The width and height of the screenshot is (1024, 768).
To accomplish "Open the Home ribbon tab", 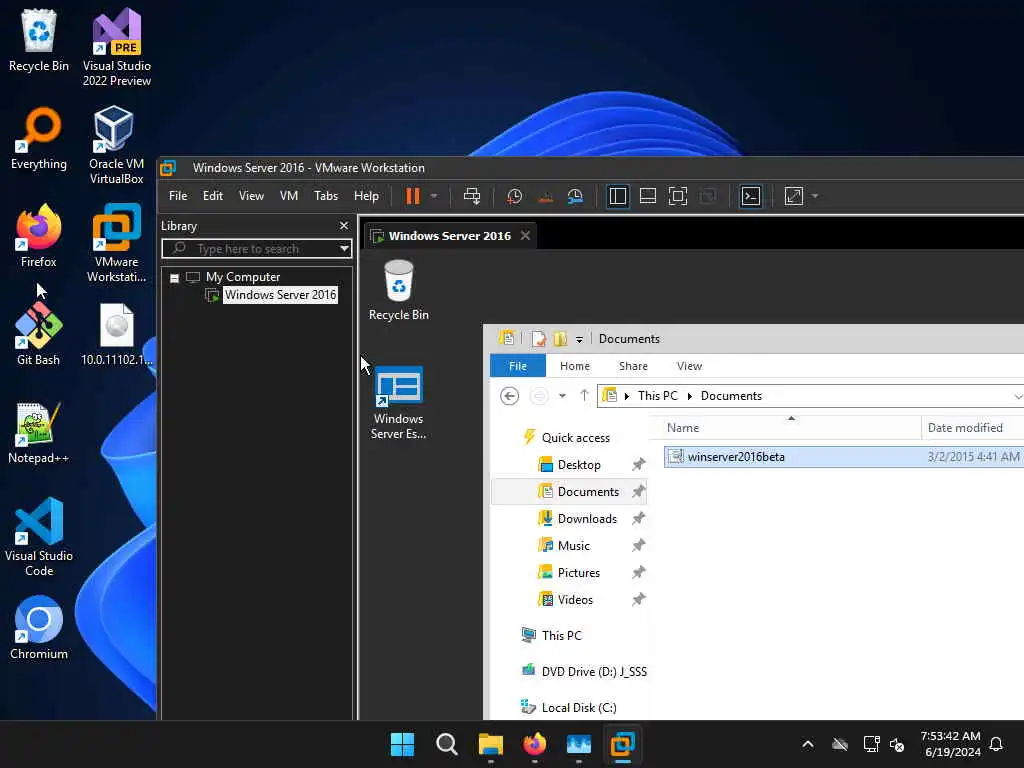I will pos(575,366).
